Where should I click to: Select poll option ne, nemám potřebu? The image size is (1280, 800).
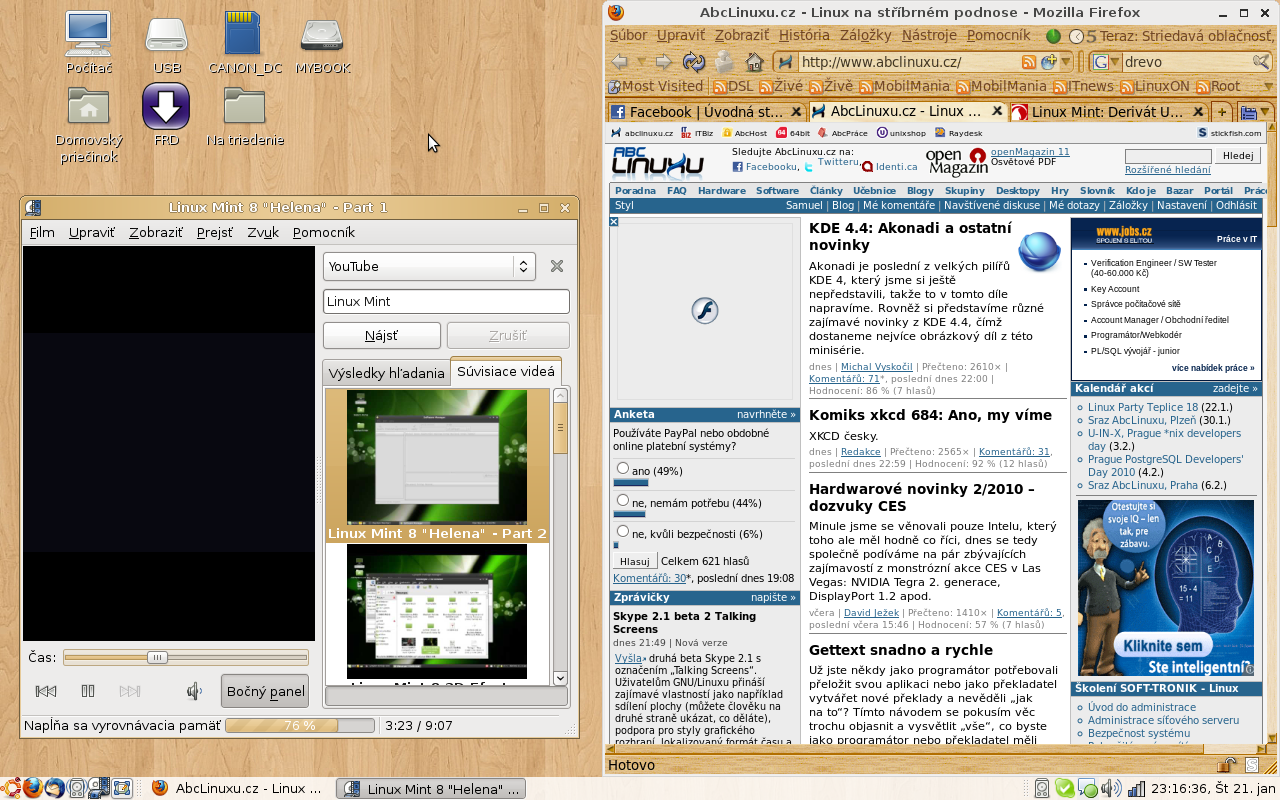623,501
